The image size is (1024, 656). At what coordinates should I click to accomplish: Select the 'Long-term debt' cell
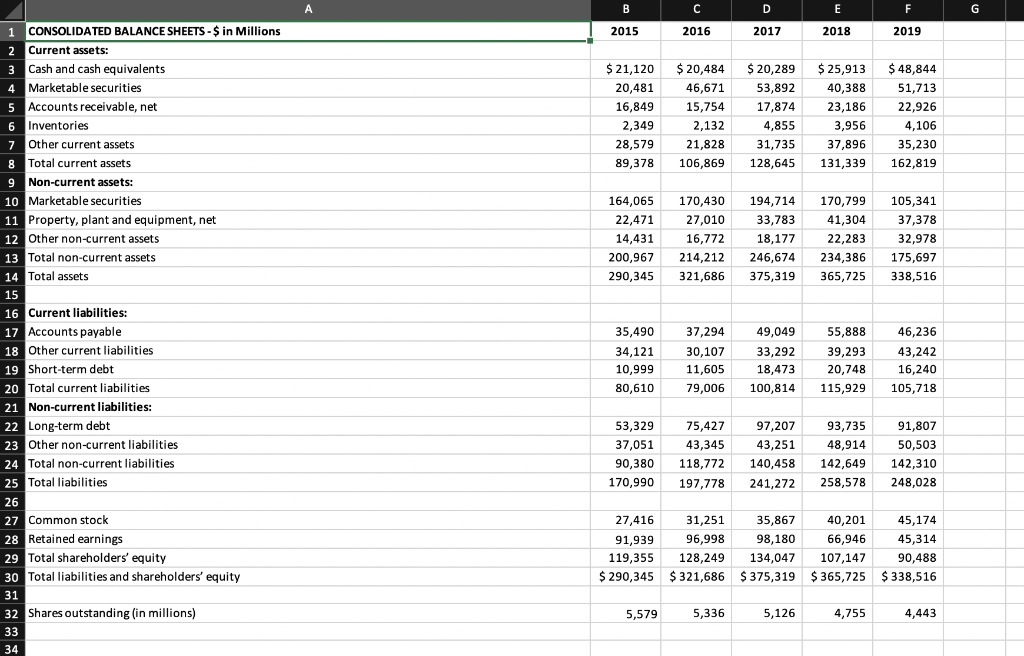click(308, 426)
